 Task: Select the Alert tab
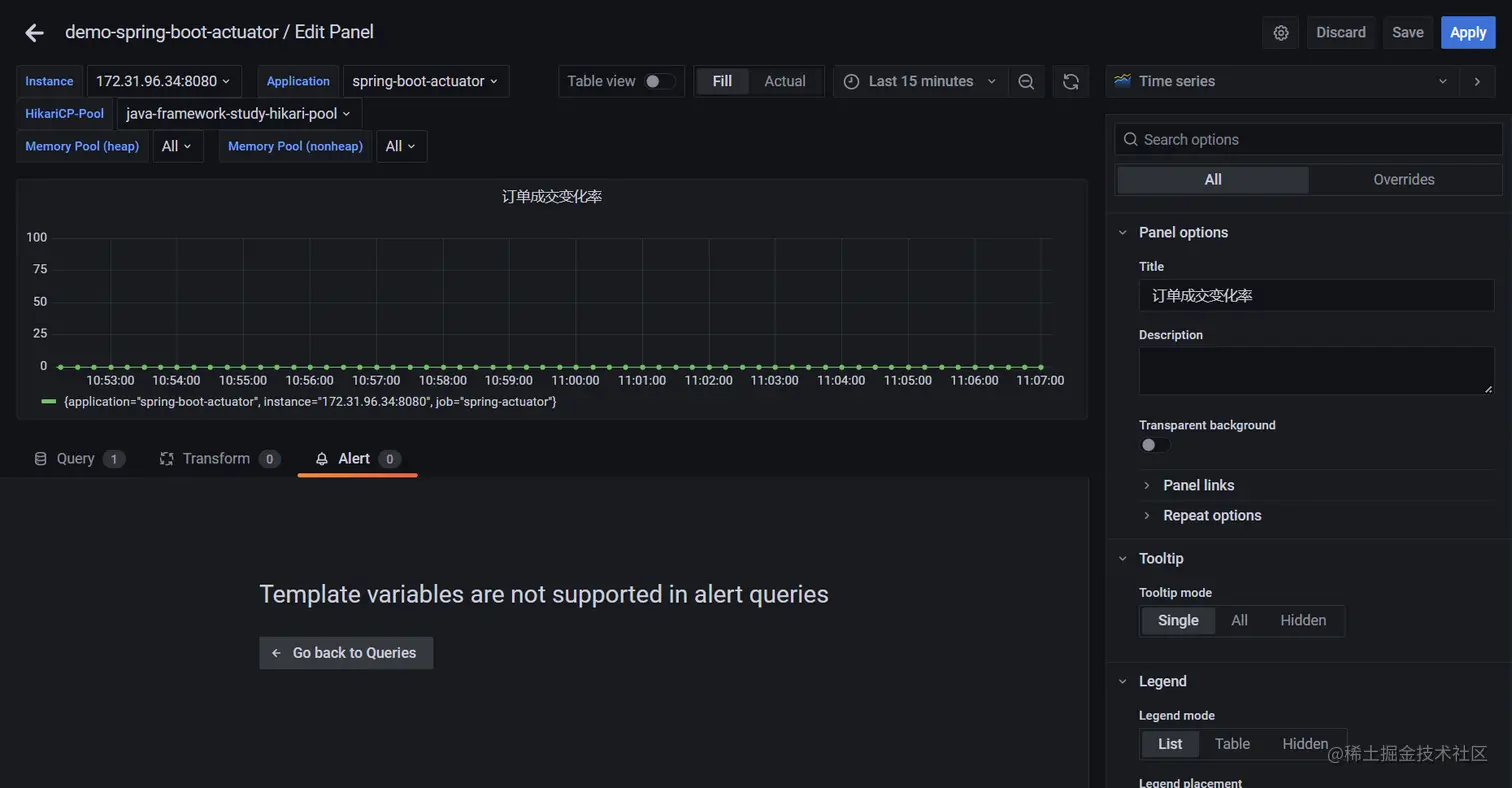[x=357, y=459]
